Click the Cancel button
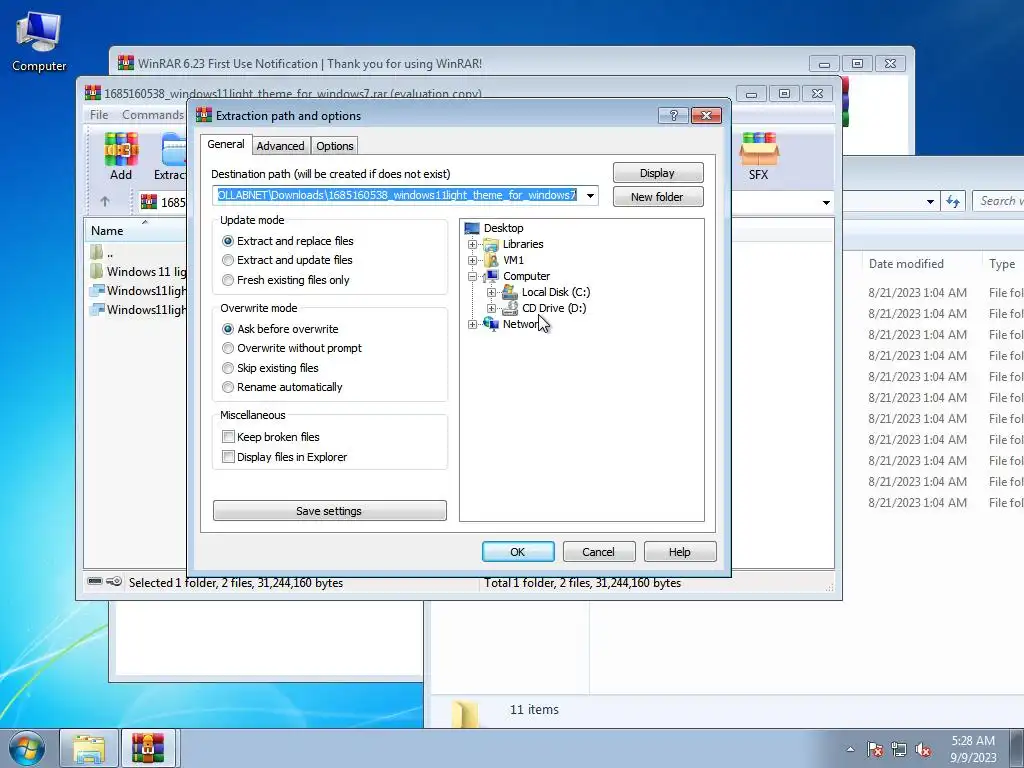Screen dimensions: 1024x768 599,552
